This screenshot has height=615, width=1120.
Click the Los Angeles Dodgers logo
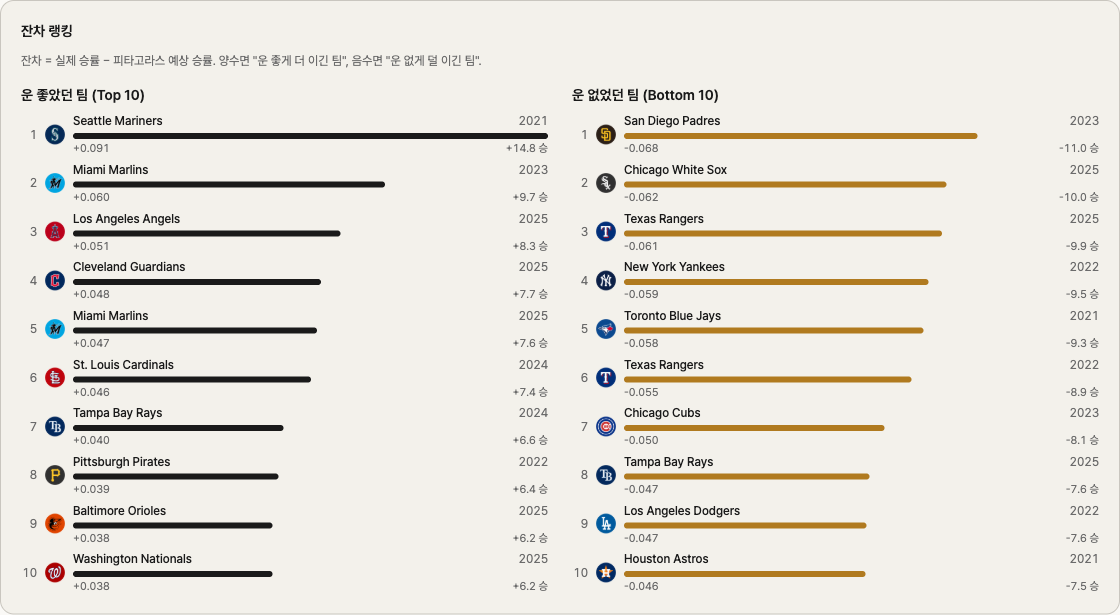[x=605, y=524]
